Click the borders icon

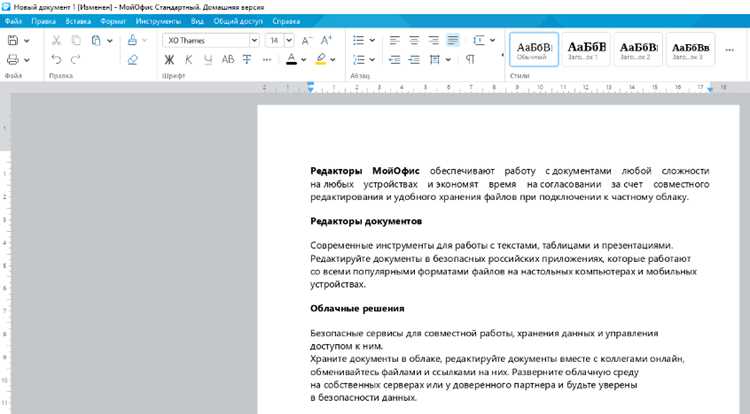(x=435, y=60)
